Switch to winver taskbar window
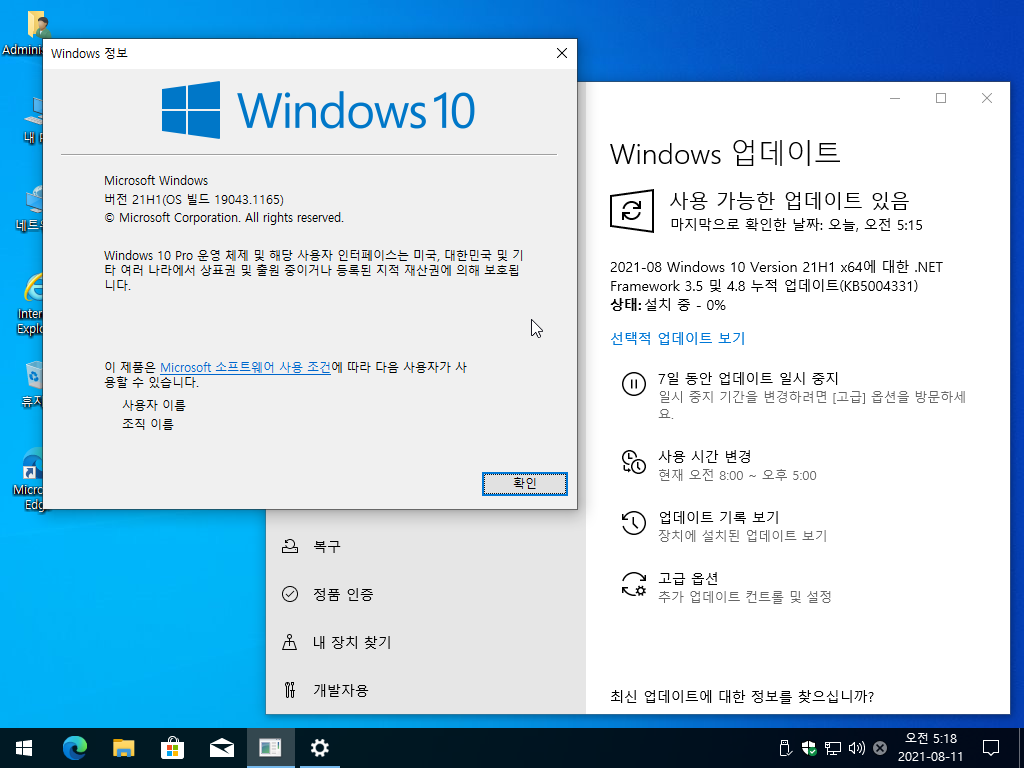1024x768 pixels. point(270,748)
